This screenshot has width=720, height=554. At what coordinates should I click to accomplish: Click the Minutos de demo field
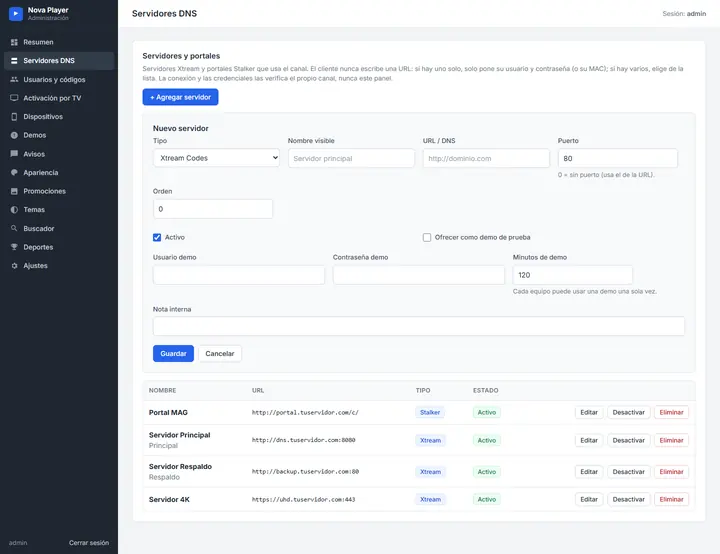[573, 275]
